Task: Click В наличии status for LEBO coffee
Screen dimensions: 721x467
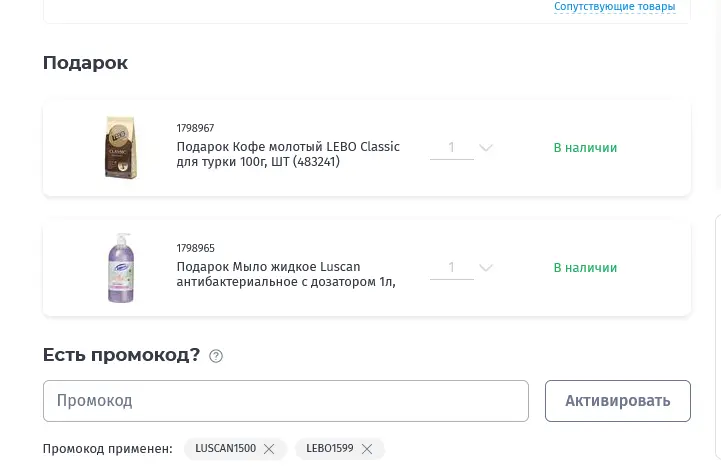Action: 585,148
